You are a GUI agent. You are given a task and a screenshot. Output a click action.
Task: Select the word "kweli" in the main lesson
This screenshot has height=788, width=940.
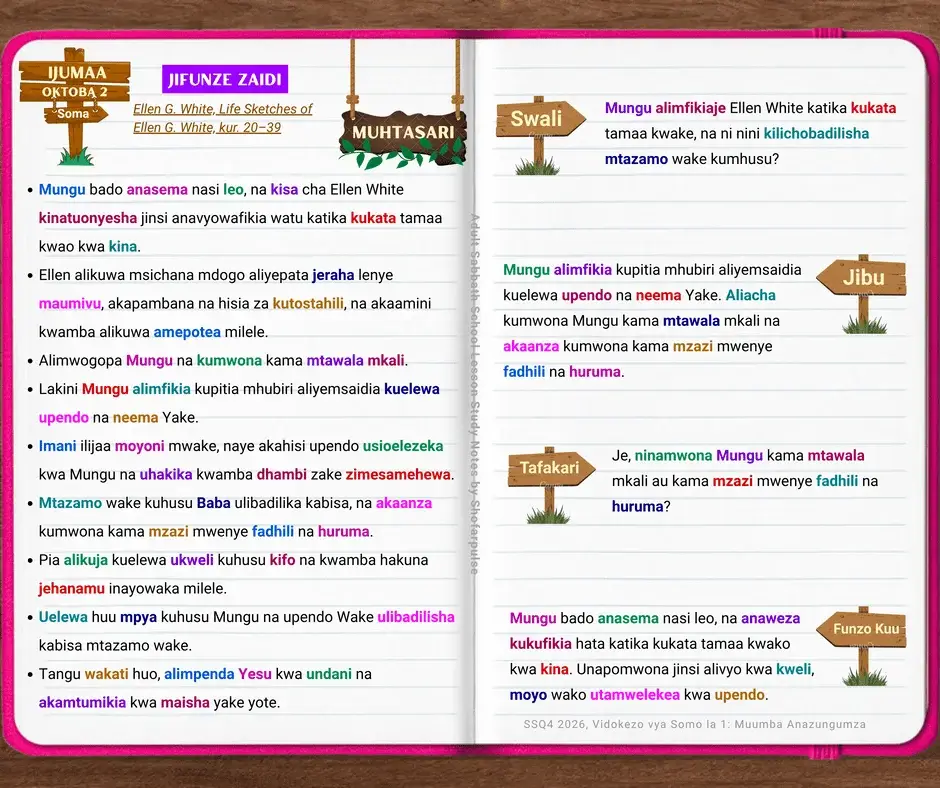click(x=794, y=669)
